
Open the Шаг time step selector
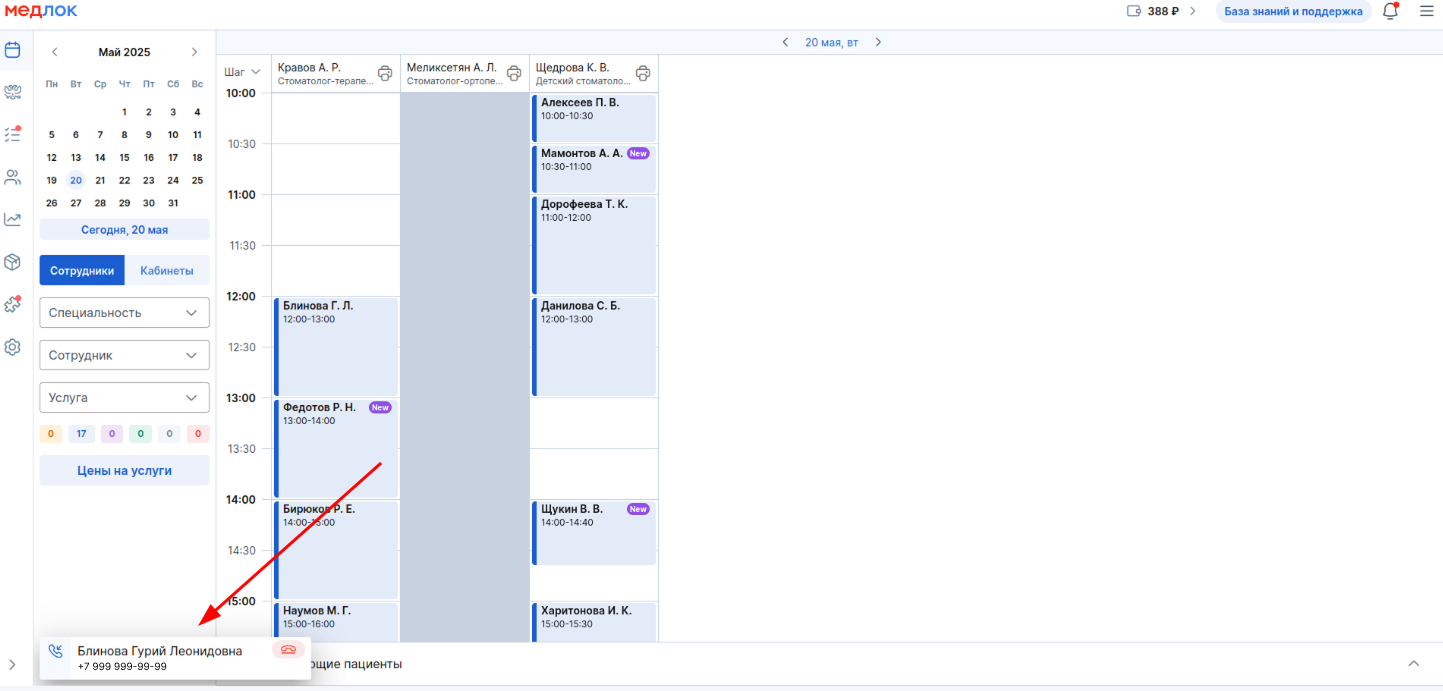point(243,72)
